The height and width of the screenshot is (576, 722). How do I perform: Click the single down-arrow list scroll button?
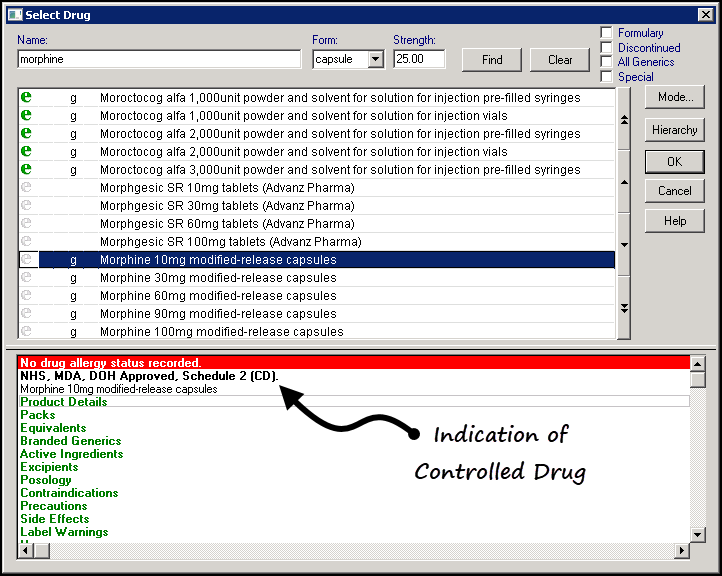625,245
